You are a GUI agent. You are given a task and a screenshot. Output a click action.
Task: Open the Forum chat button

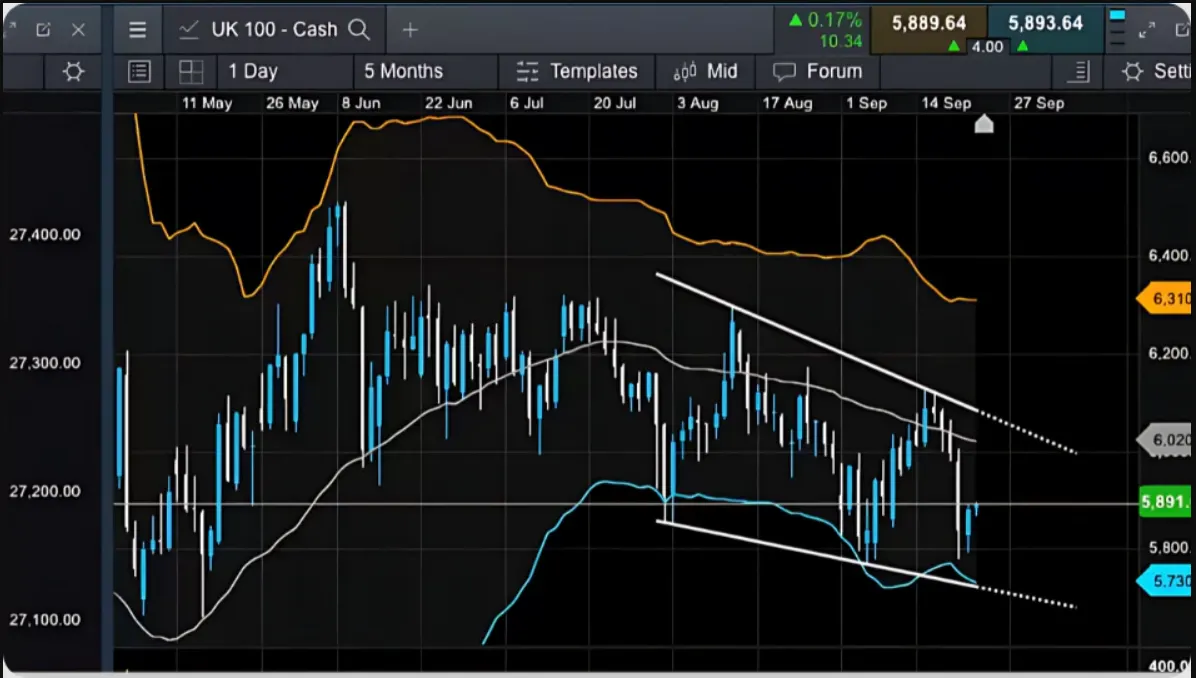click(x=818, y=72)
